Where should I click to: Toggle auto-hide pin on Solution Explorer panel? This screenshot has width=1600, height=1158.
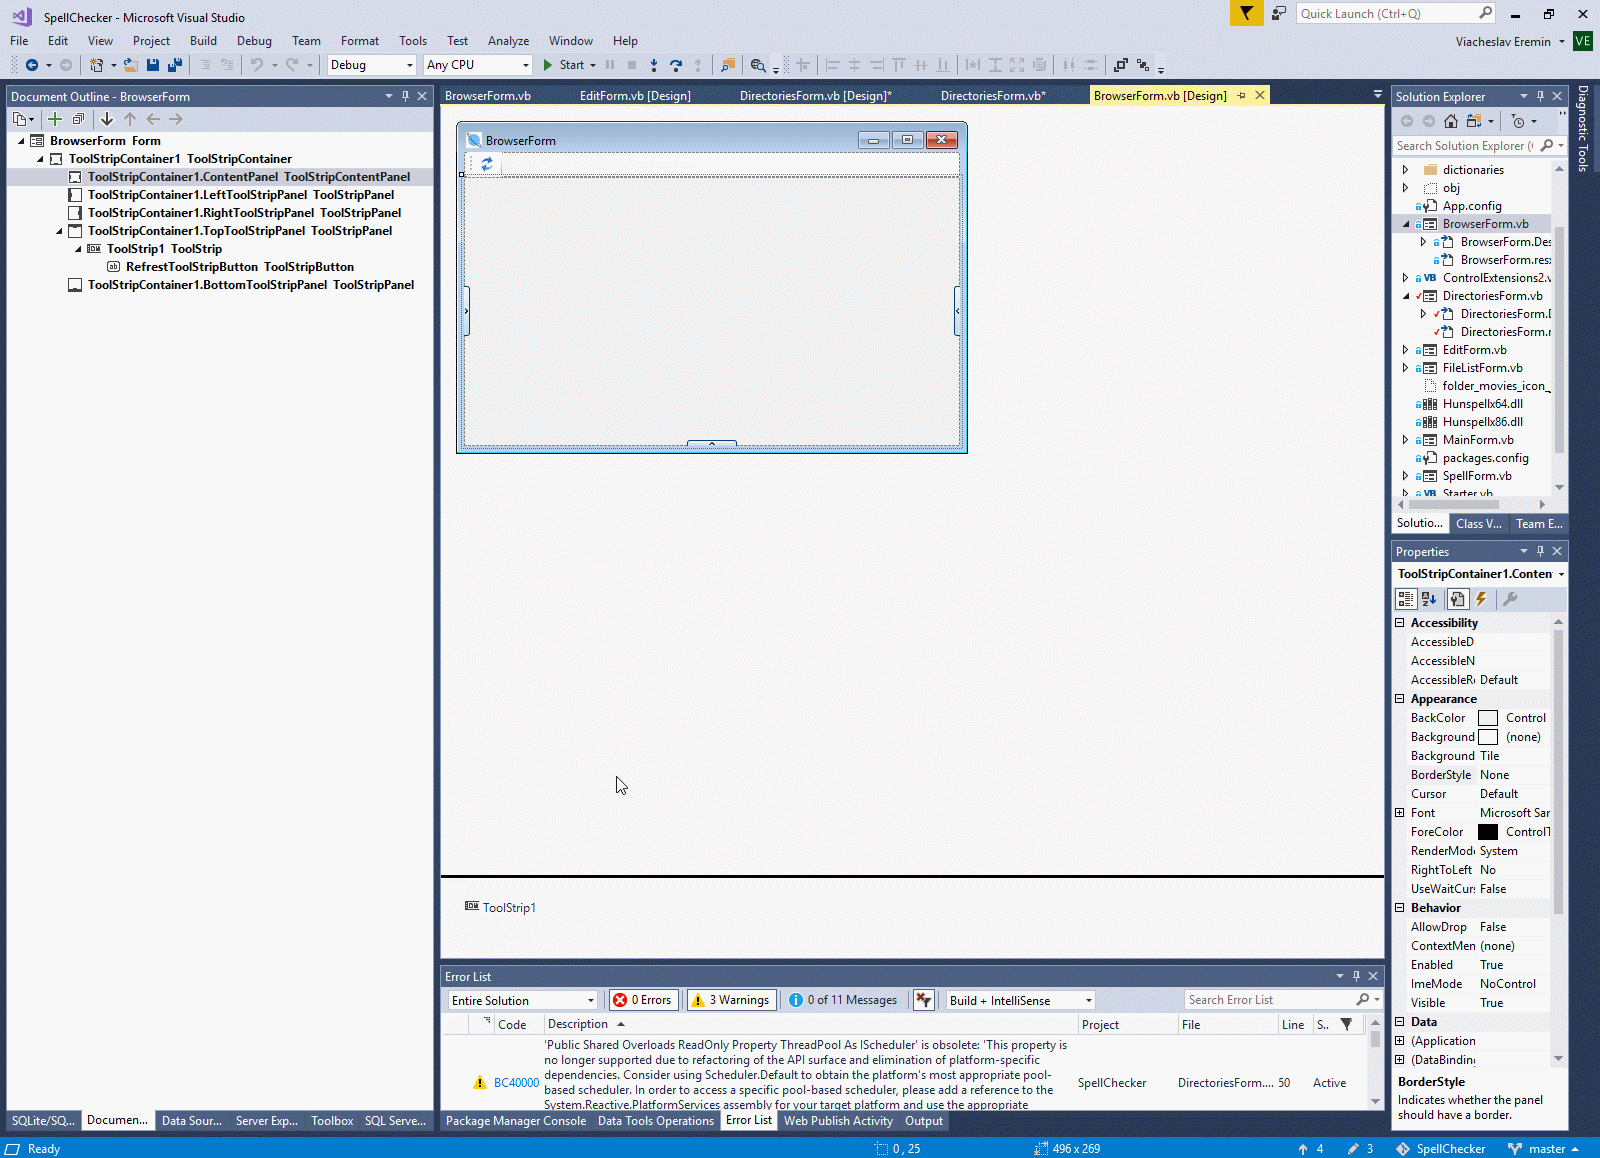(x=1540, y=96)
